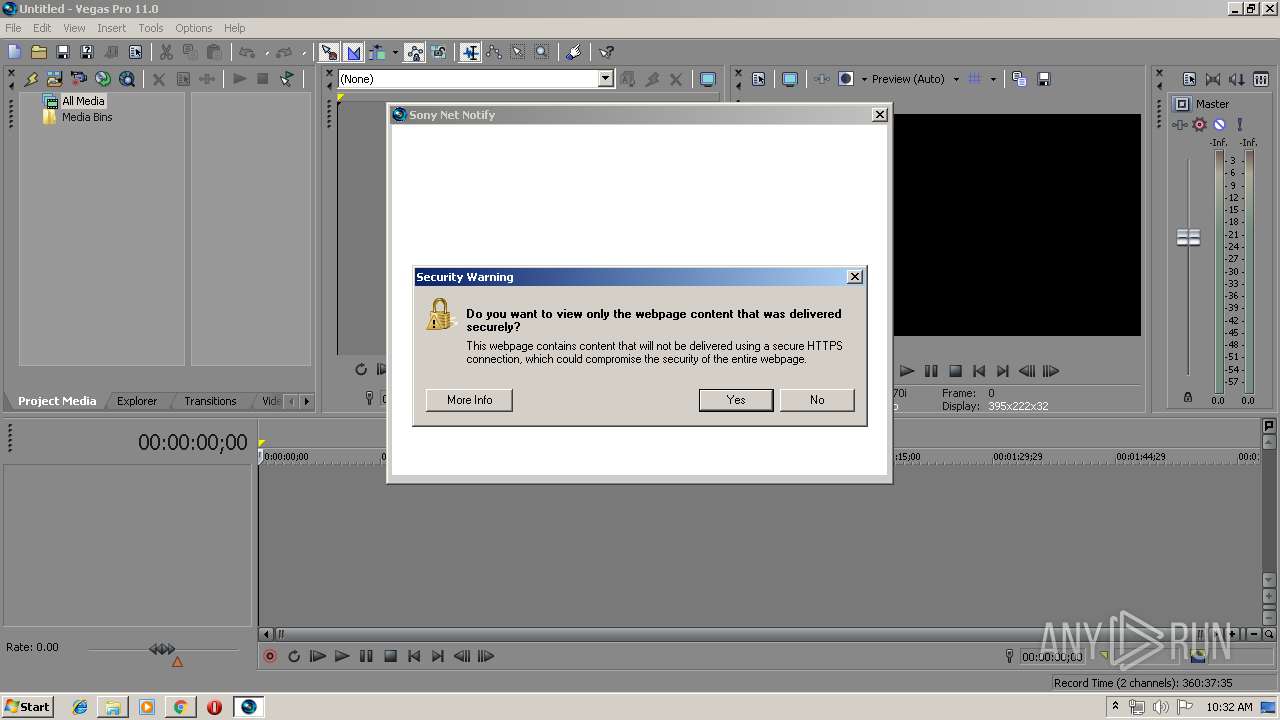Screen dimensions: 1280x720
Task: Open Project Video Properties in preview
Action: point(758,79)
